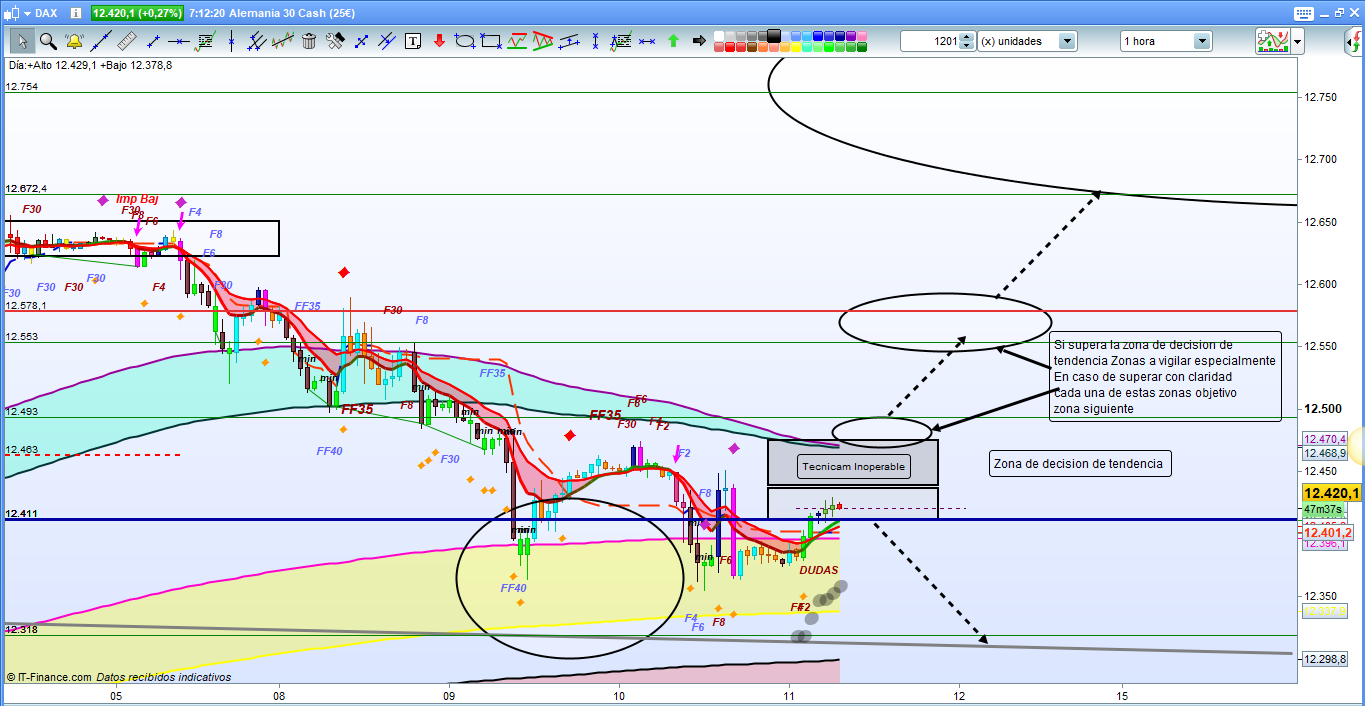
Task: Select the text annotation tool
Action: (x=413, y=41)
